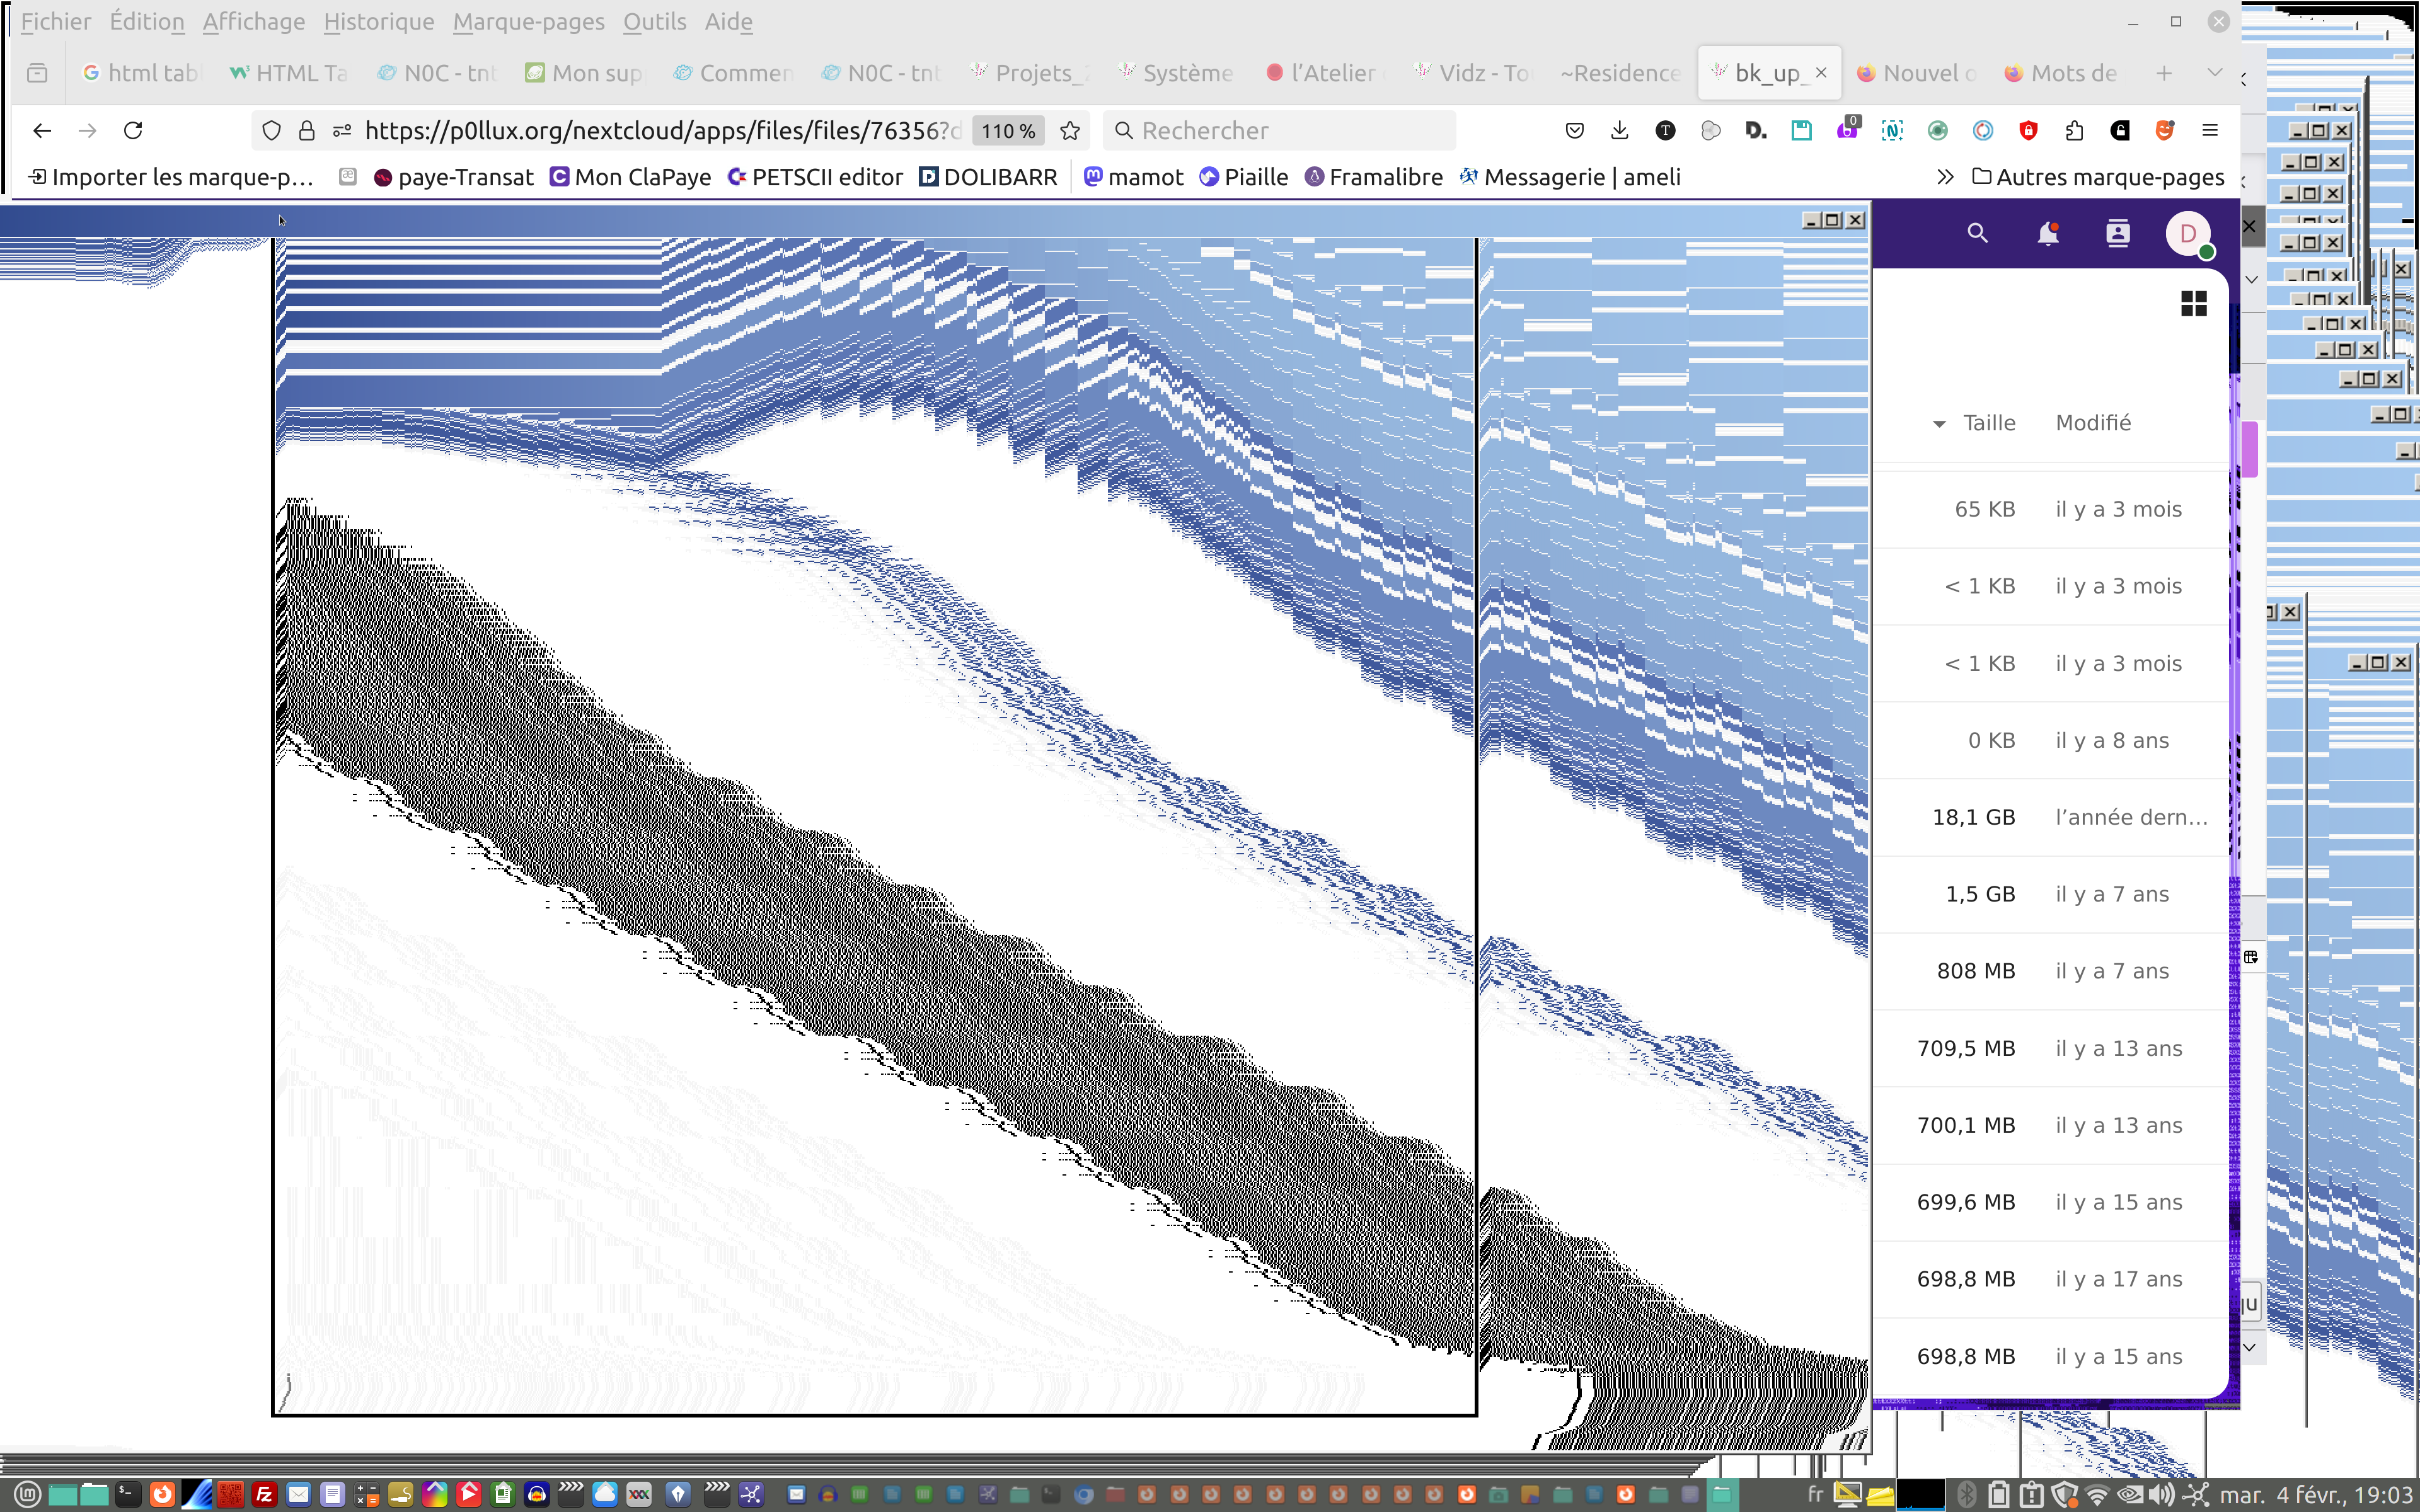Open Nextcloud contacts menu icon
Screen dimensions: 2420x1512
pyautogui.click(x=2117, y=233)
